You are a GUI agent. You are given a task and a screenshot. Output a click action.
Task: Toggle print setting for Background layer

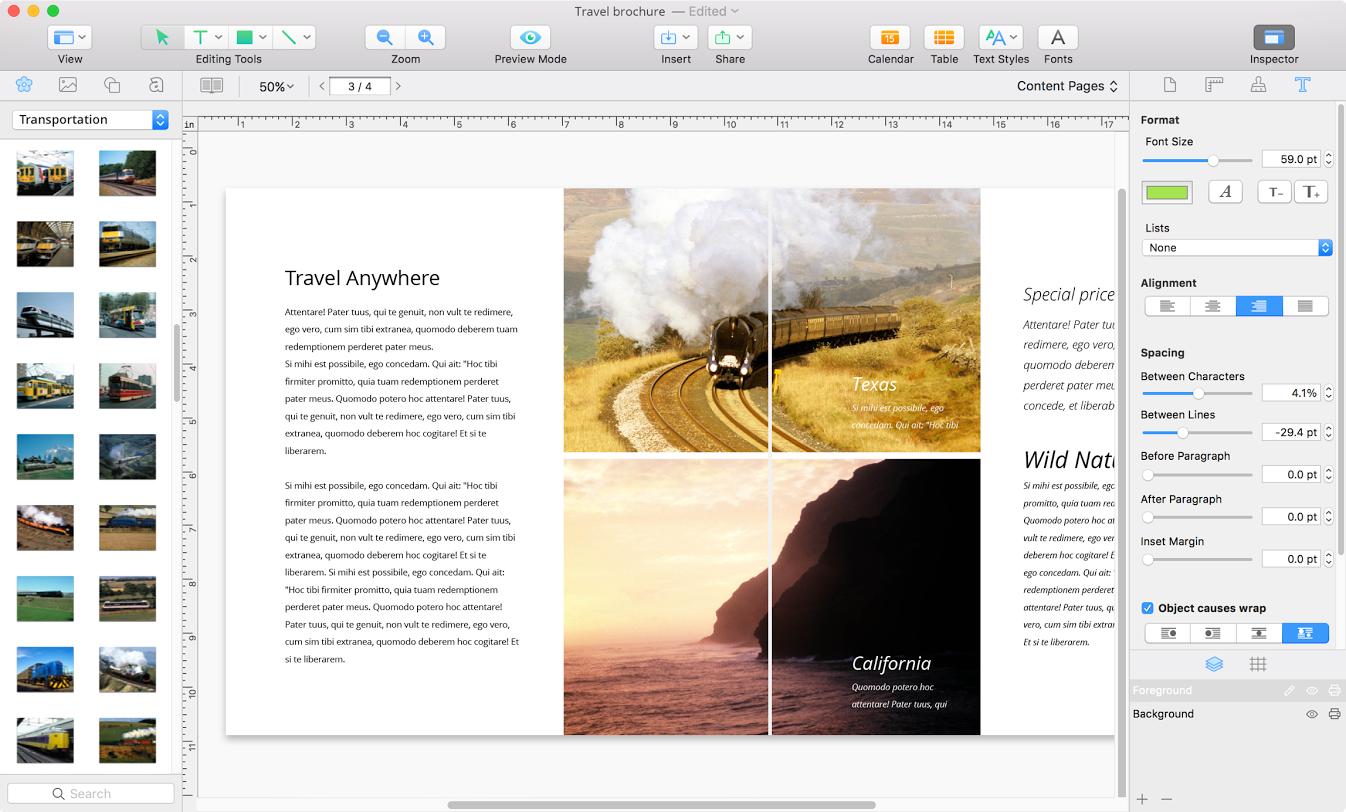[1334, 714]
